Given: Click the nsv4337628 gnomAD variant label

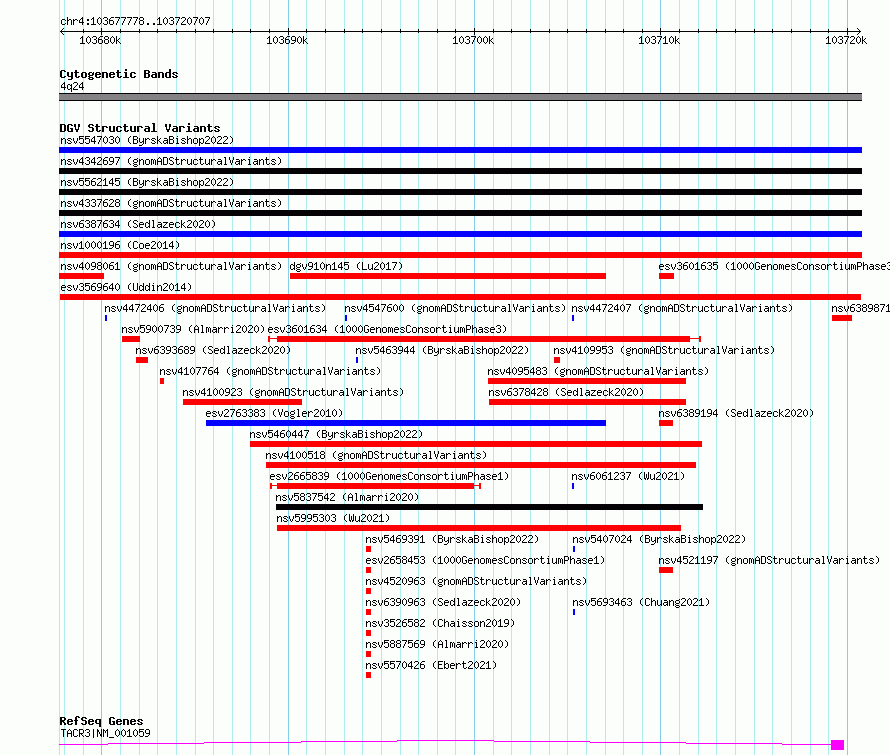Looking at the screenshot, I should (171, 203).
